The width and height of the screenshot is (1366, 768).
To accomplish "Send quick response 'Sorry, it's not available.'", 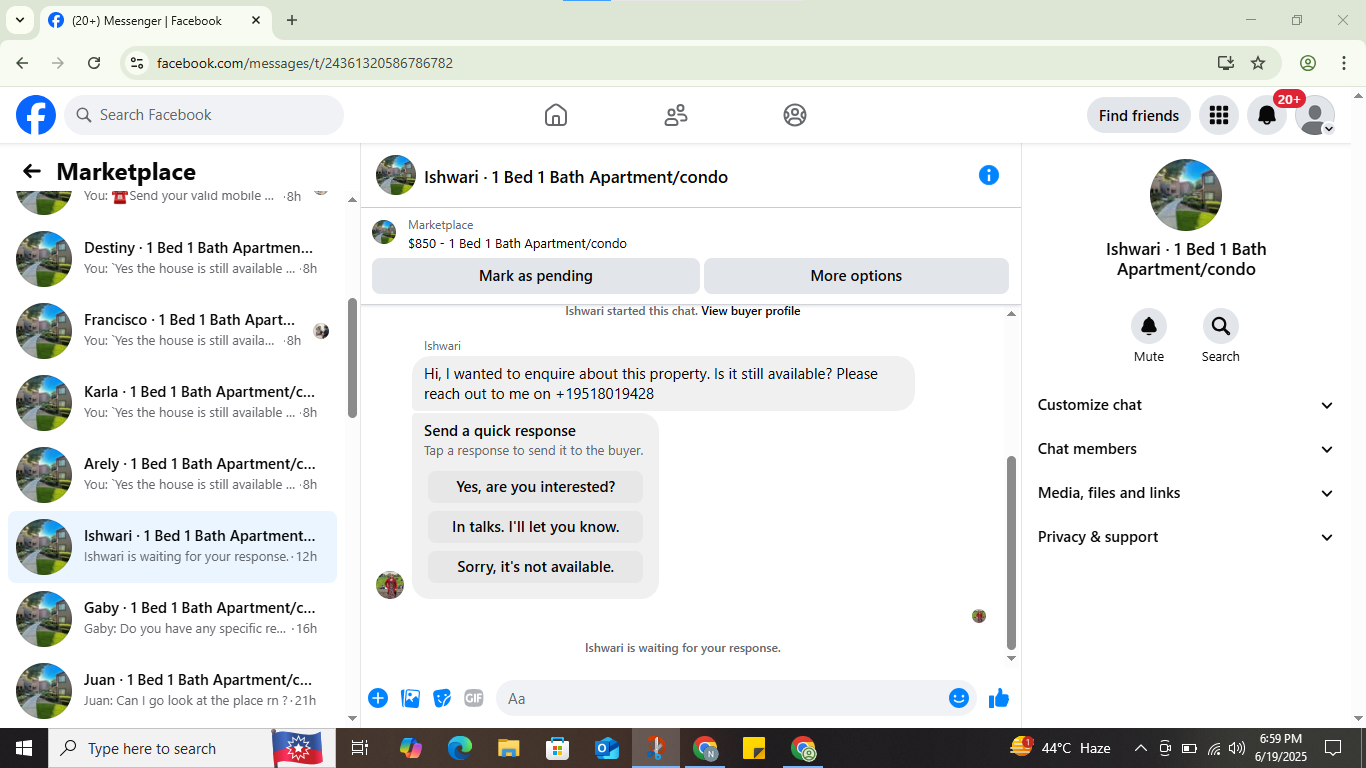I will coord(536,567).
